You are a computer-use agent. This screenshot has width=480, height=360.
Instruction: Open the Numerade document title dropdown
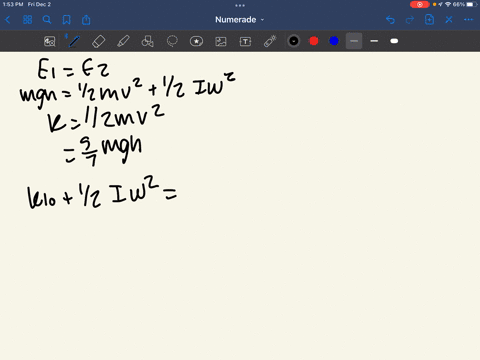coord(239,20)
